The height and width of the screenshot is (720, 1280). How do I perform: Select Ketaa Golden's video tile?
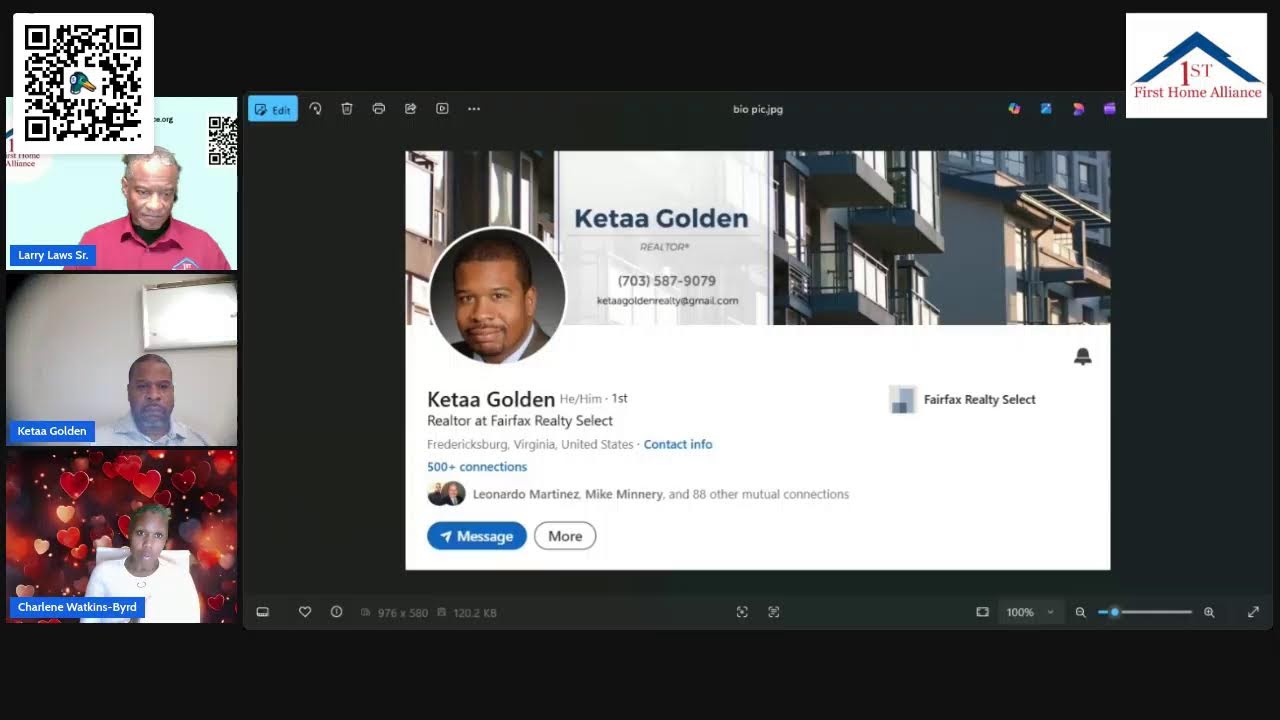[x=122, y=360]
